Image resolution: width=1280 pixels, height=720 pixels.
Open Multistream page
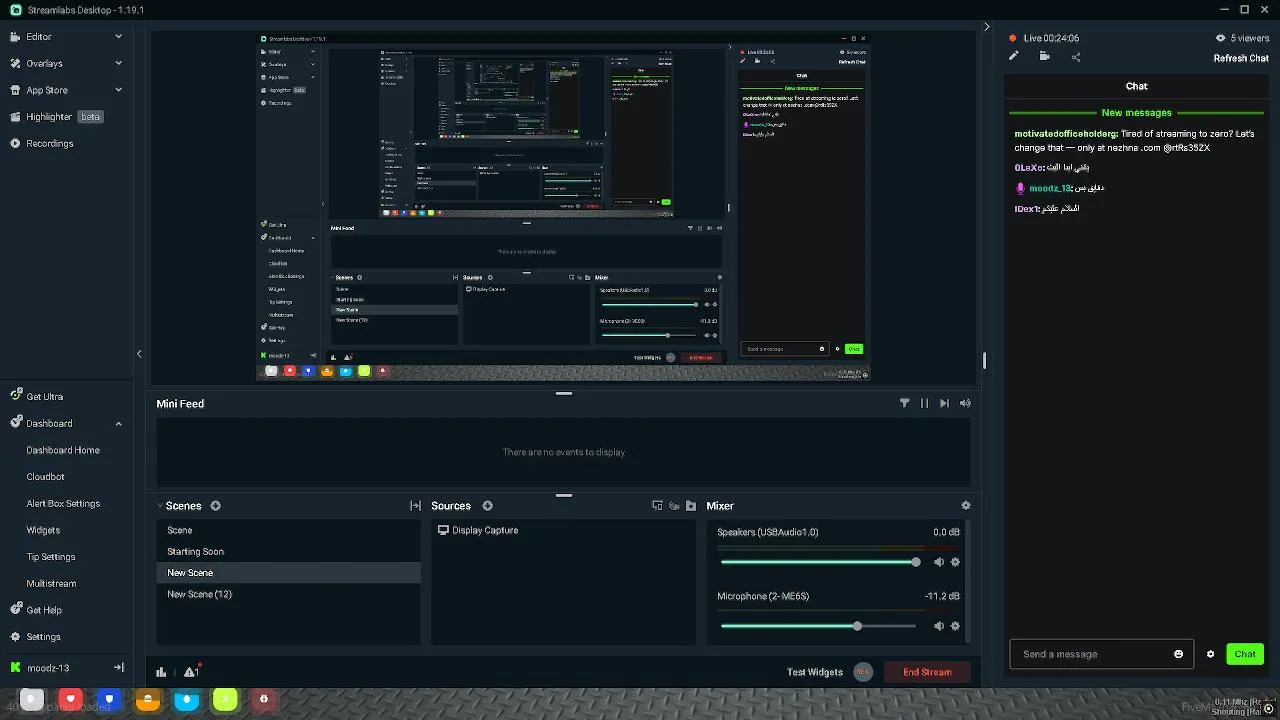[x=51, y=584]
